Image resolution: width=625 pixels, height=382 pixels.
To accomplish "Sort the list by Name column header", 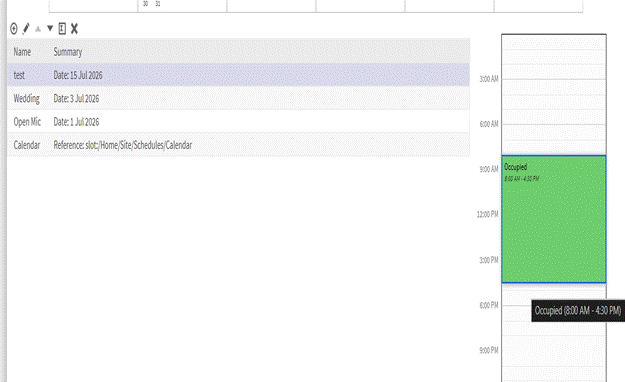I will click(x=22, y=52).
